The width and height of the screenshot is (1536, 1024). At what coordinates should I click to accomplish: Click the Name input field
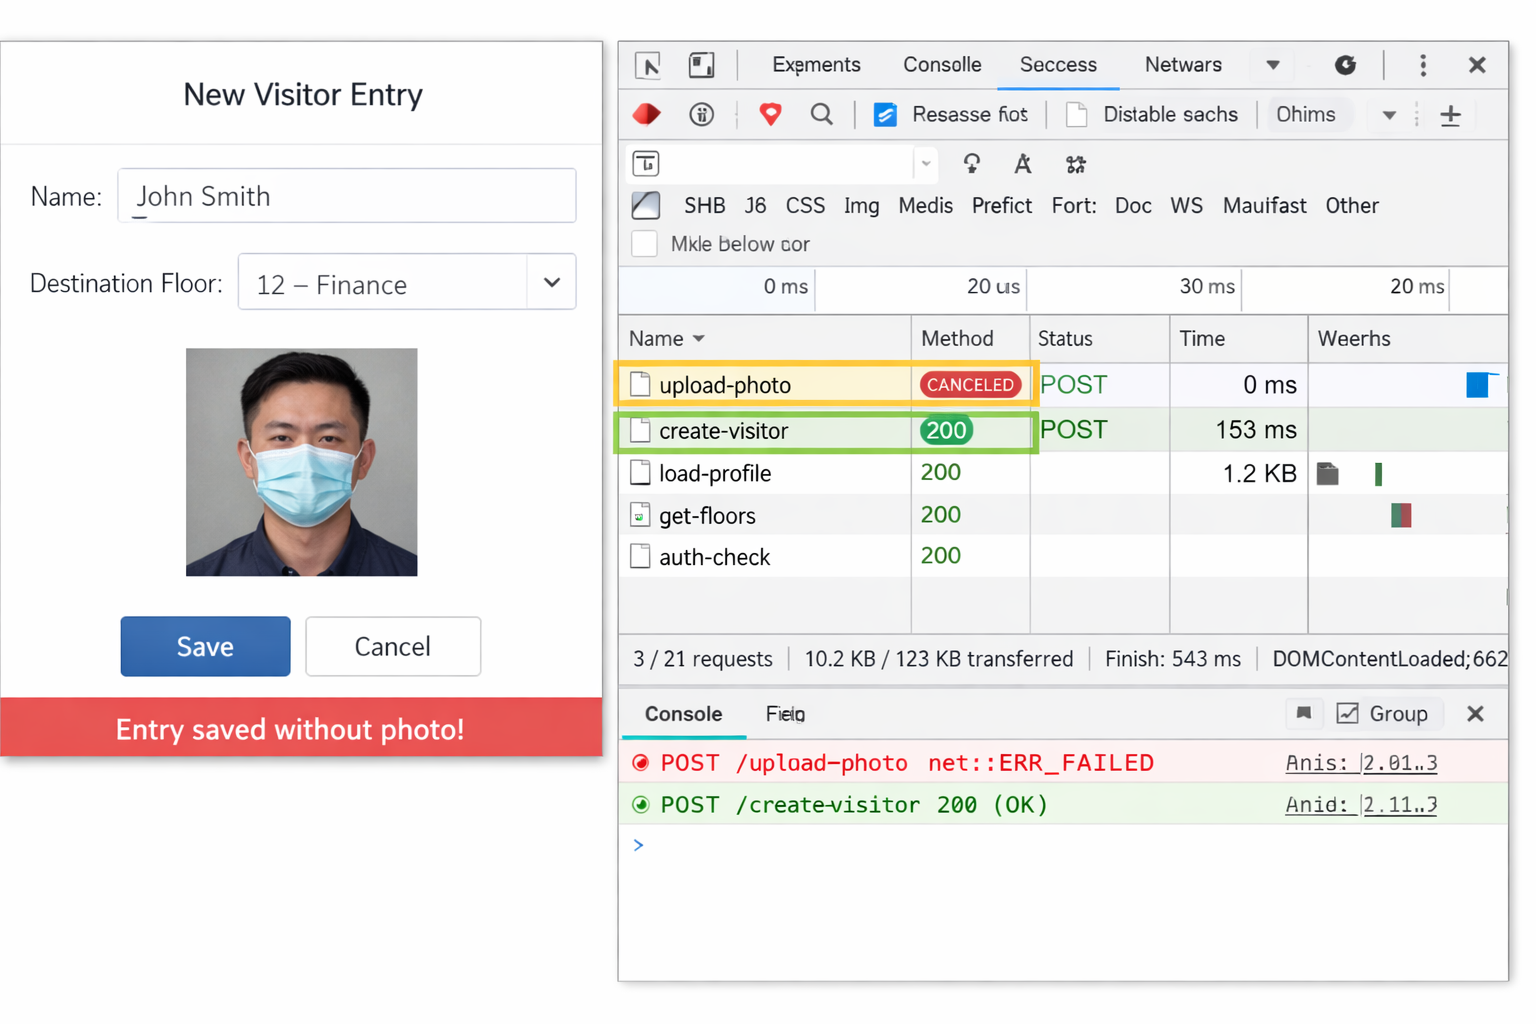pyautogui.click(x=346, y=196)
